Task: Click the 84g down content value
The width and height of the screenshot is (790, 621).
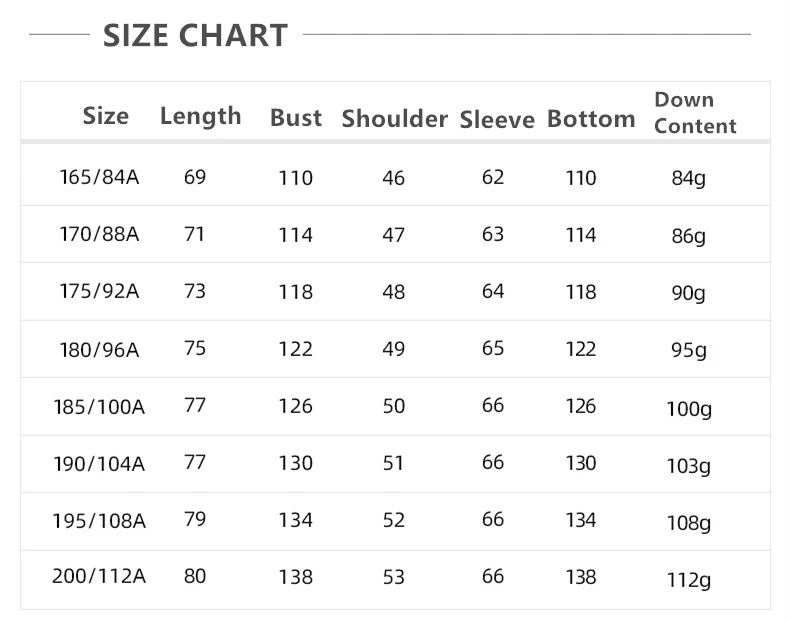Action: coord(689,178)
